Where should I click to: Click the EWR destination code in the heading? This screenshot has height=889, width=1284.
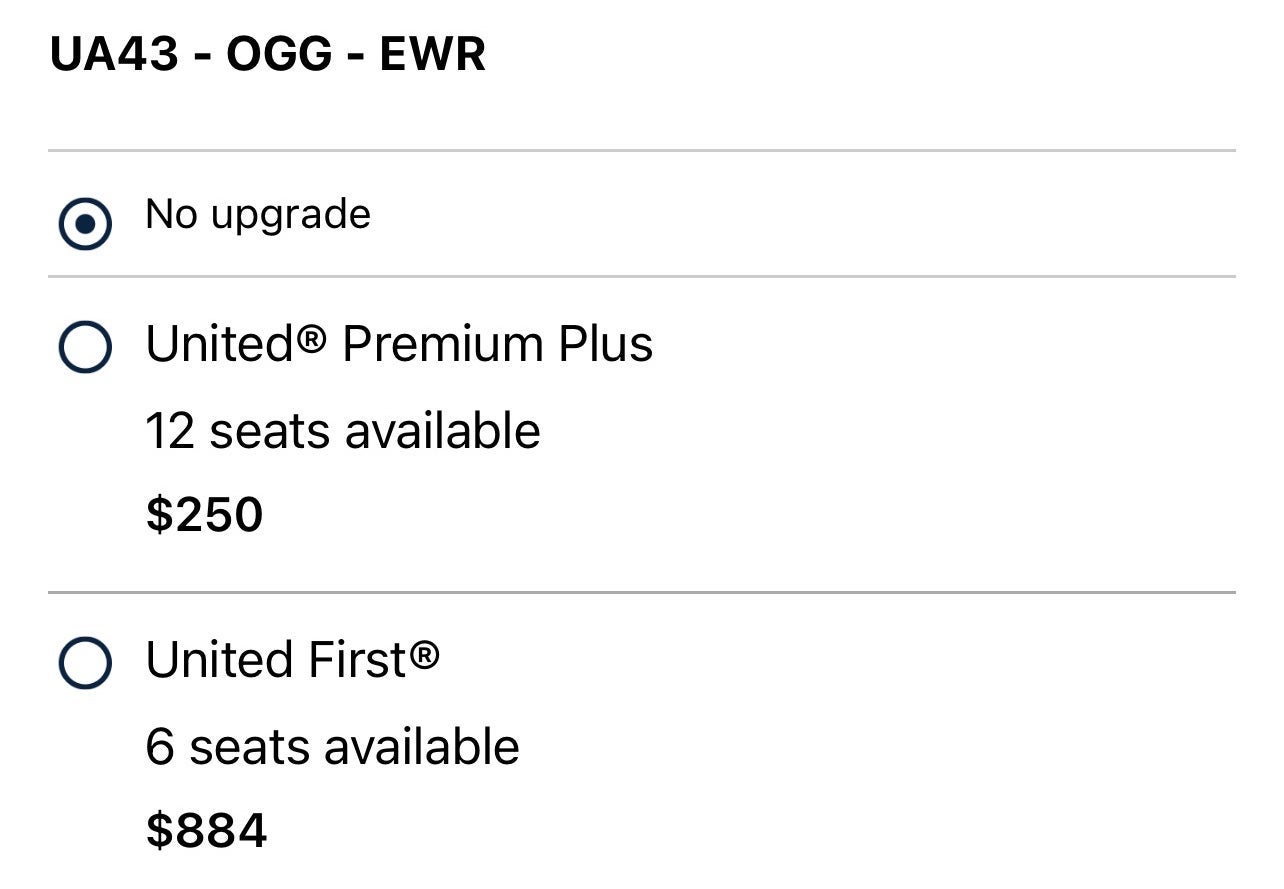click(x=432, y=55)
